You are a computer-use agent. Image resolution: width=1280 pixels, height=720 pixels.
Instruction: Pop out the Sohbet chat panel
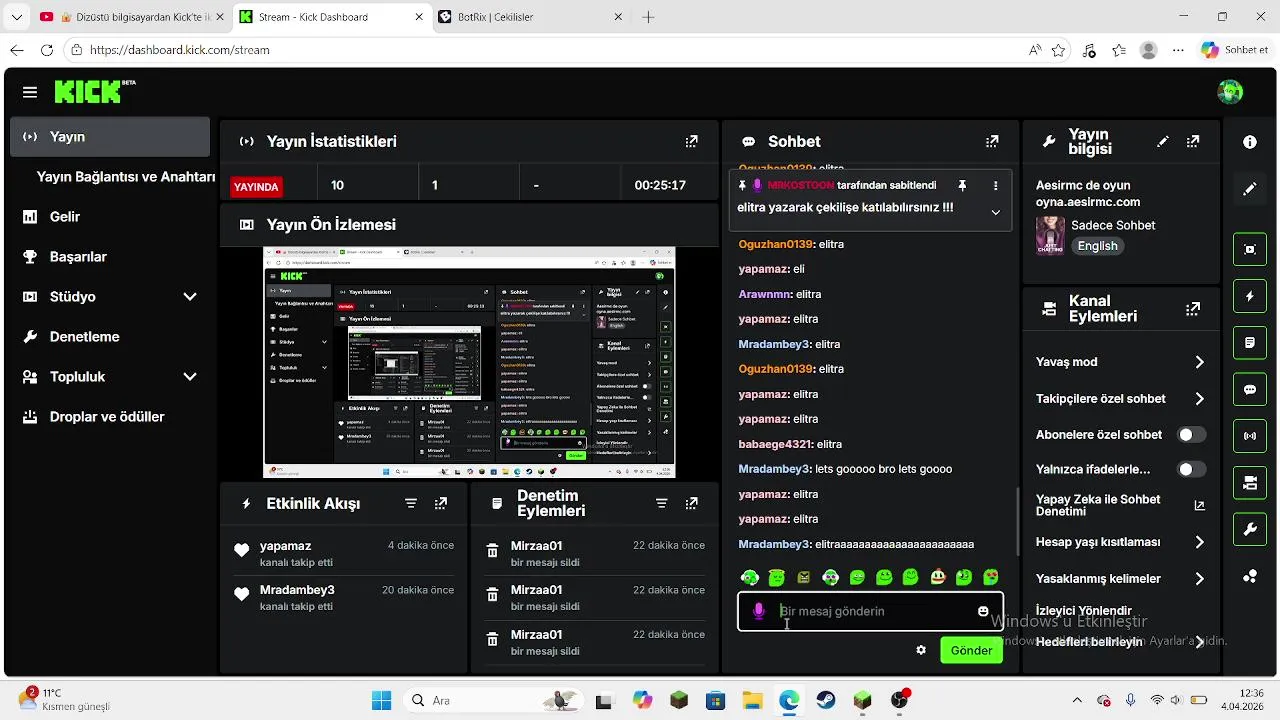click(992, 142)
